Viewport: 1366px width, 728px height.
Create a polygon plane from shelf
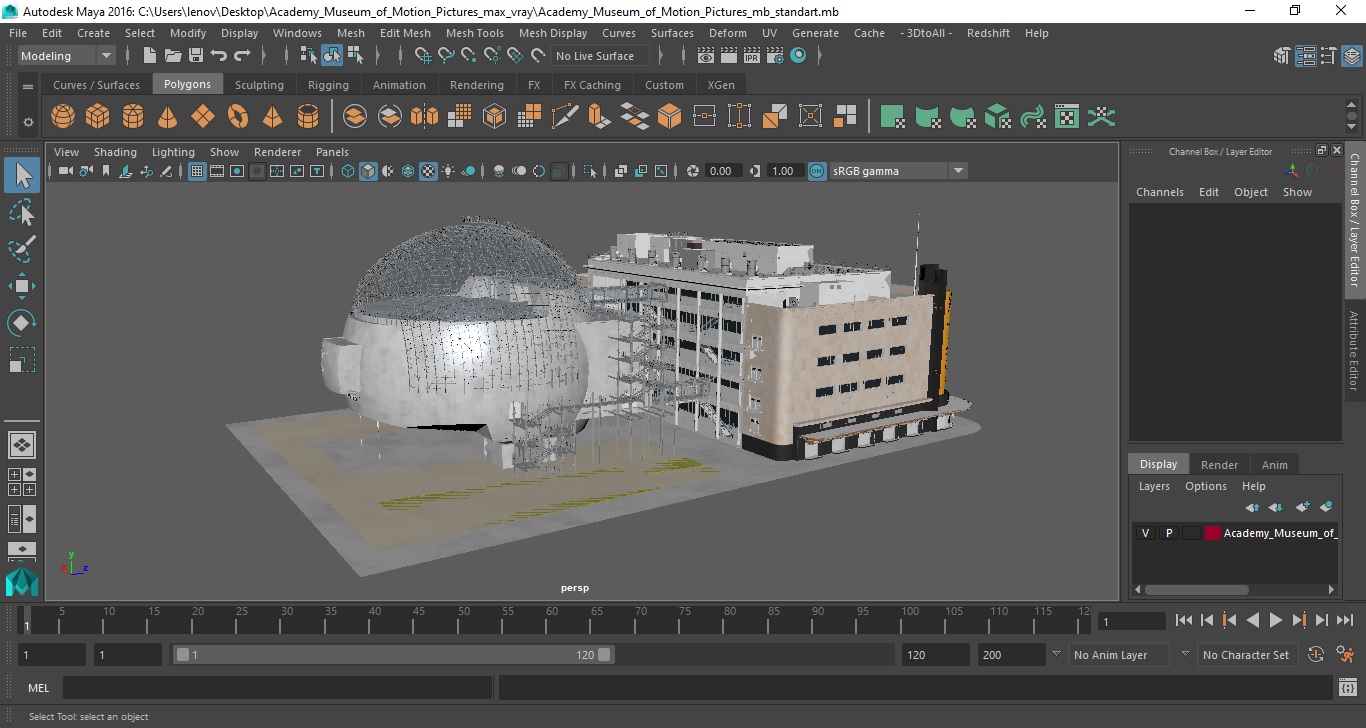pyautogui.click(x=203, y=117)
